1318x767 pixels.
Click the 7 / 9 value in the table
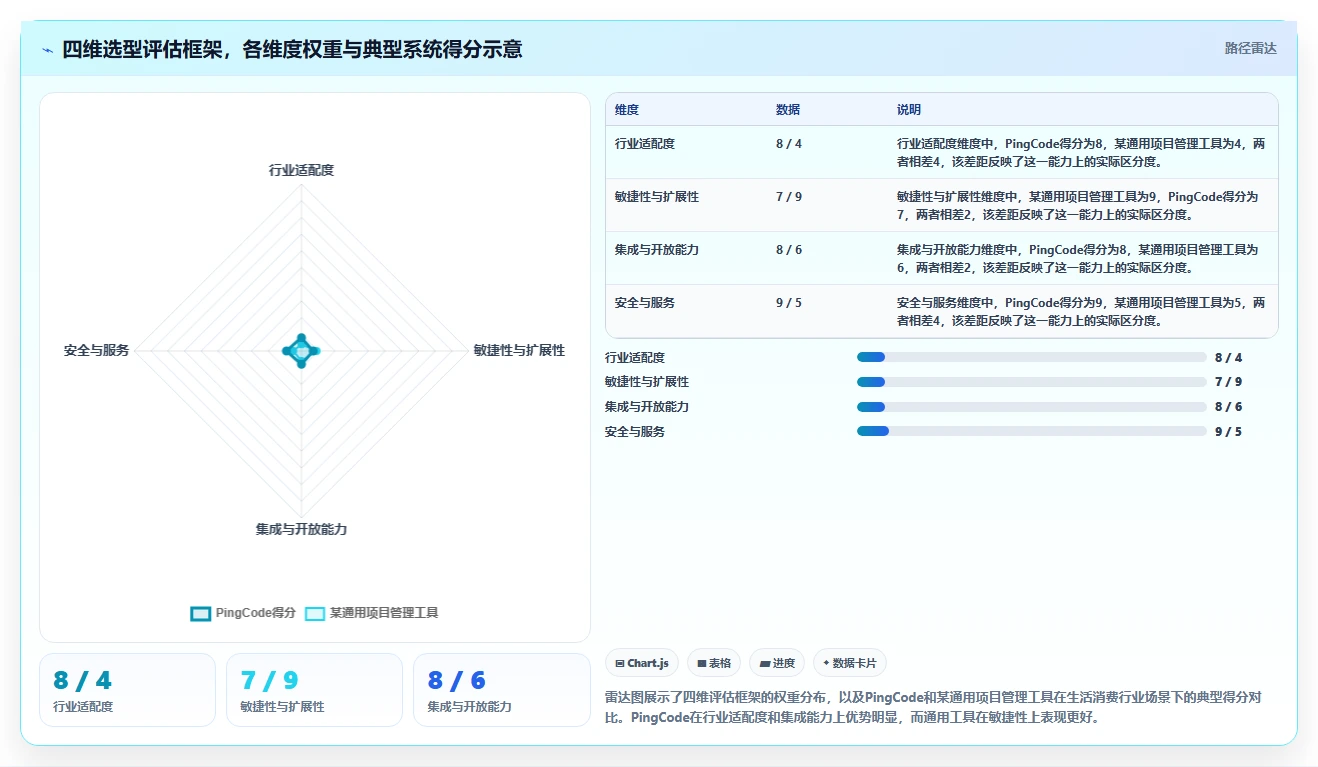pos(789,197)
